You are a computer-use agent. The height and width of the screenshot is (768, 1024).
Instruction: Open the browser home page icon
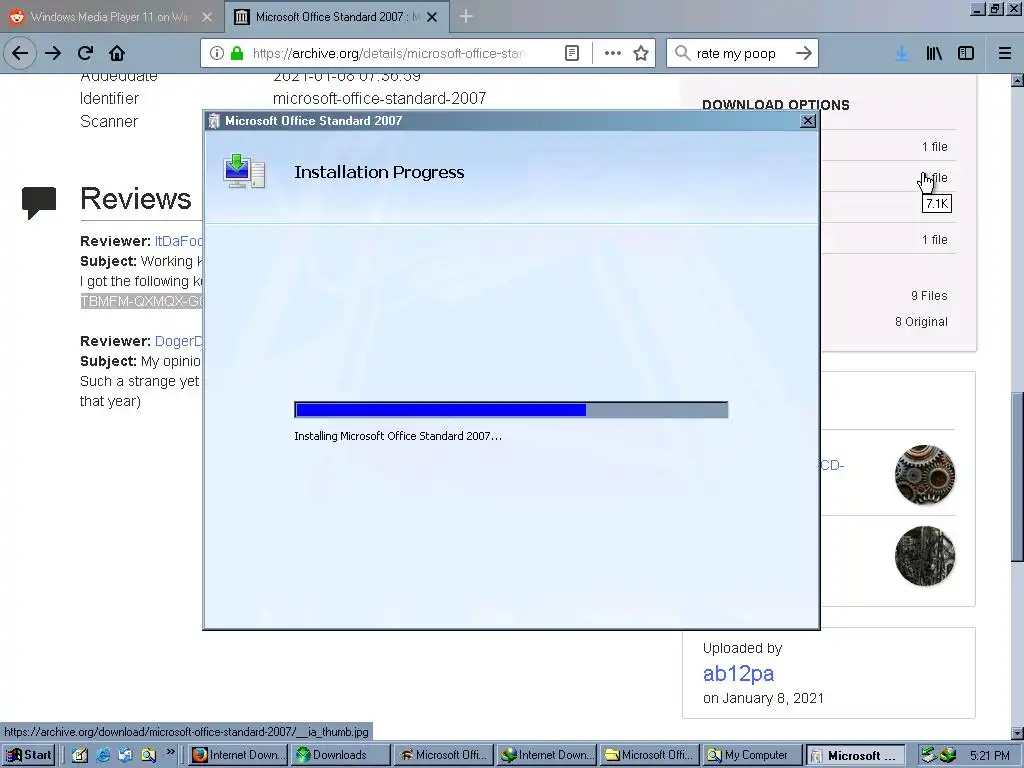click(x=117, y=53)
